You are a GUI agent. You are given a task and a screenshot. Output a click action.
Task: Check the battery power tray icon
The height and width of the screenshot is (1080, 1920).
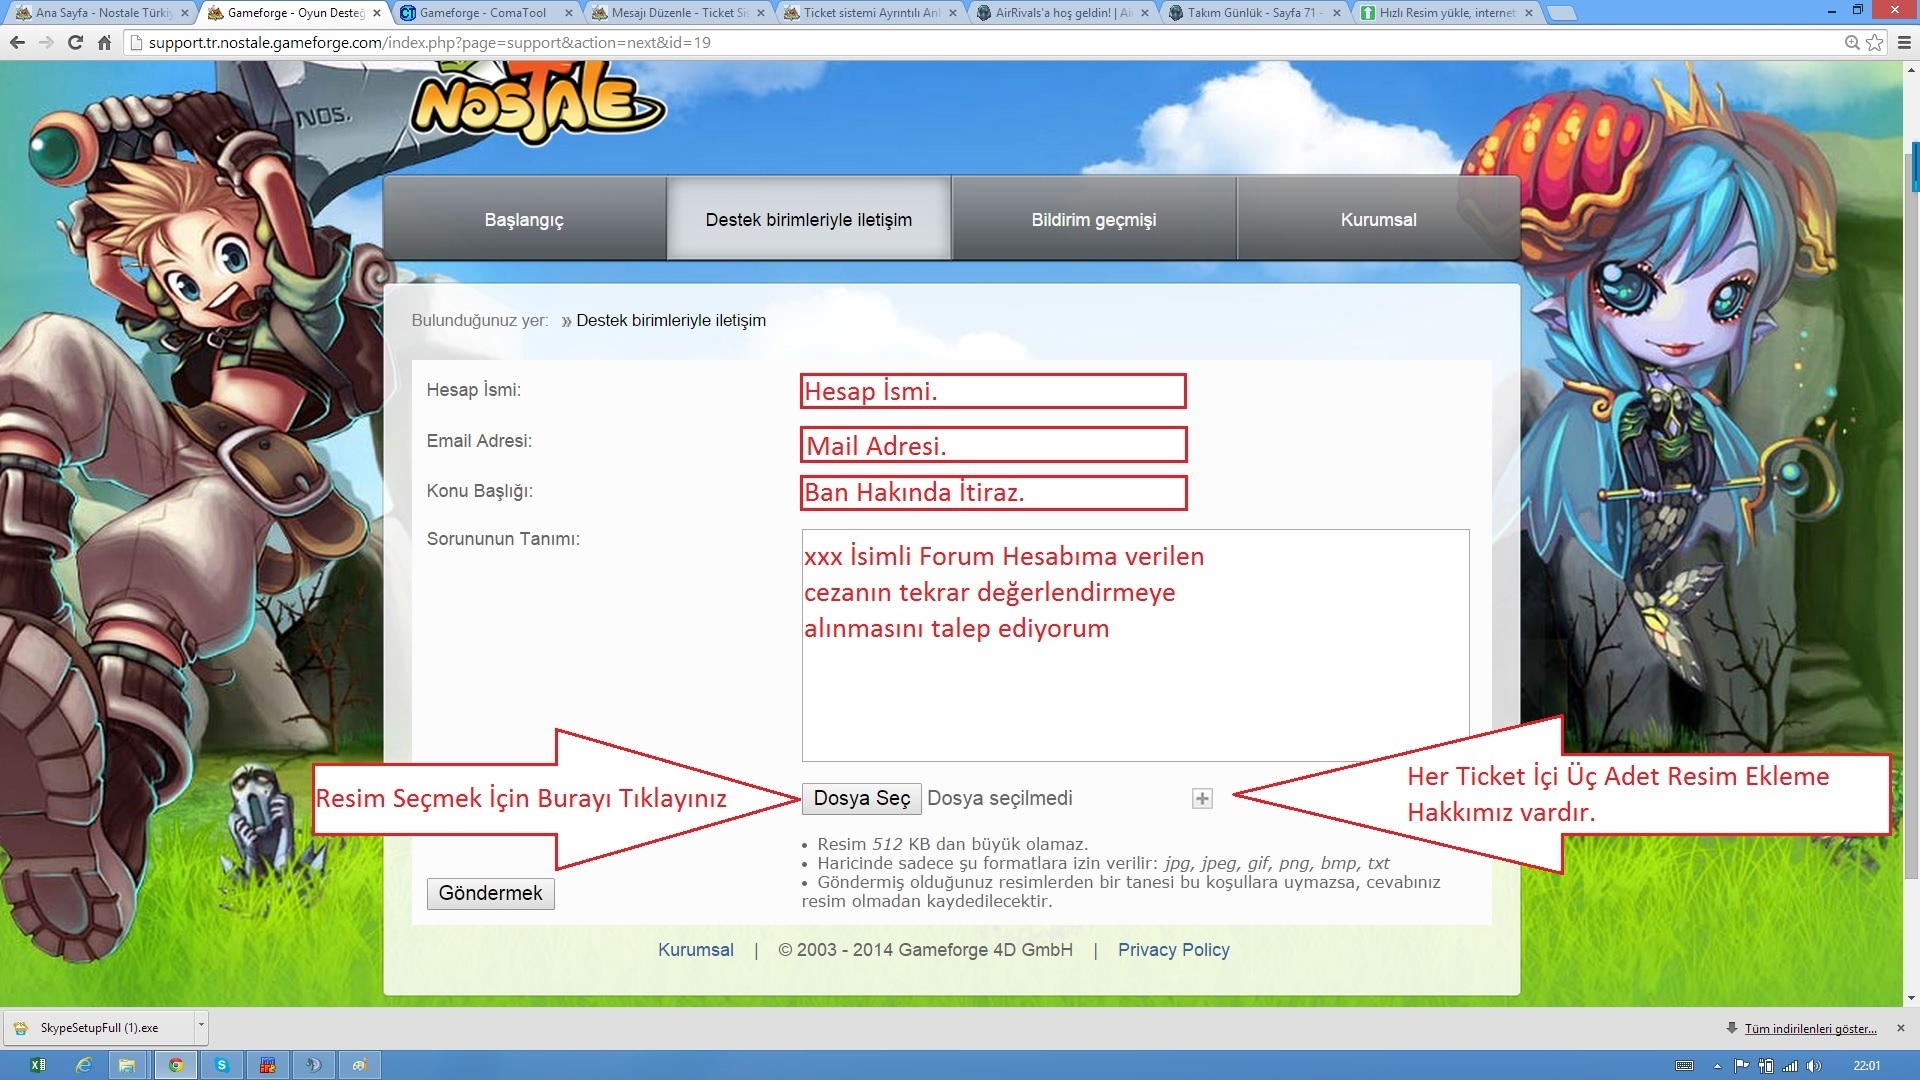tap(1766, 1066)
